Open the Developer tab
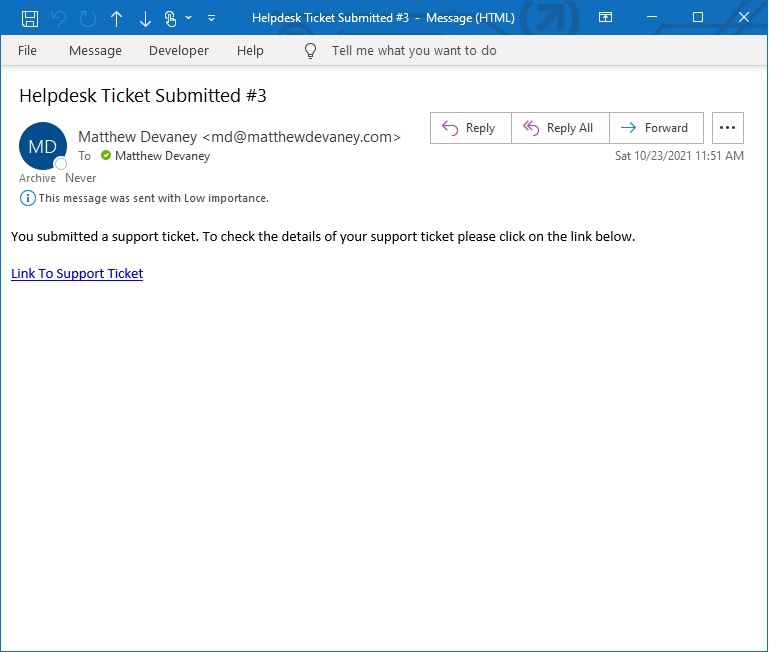Screen dimensions: 769x652 click(x=179, y=51)
